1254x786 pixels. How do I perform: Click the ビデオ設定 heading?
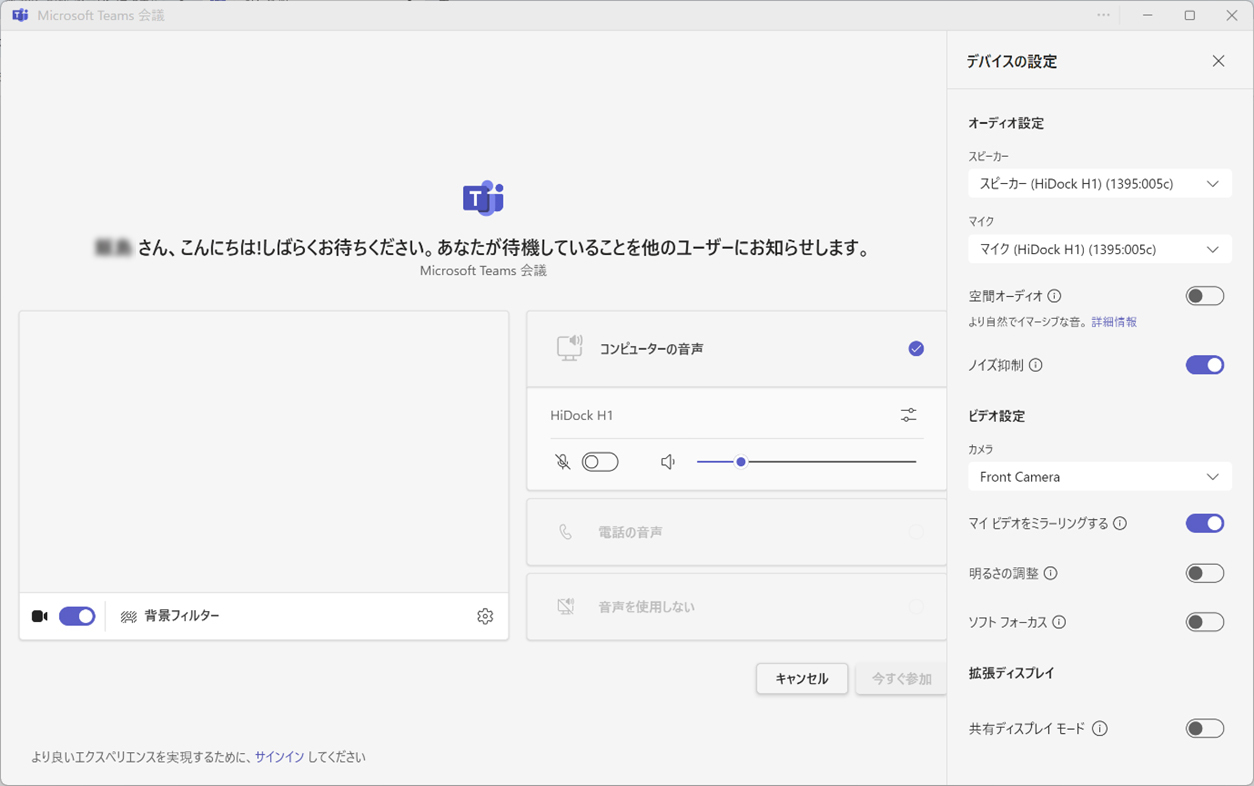pos(997,416)
